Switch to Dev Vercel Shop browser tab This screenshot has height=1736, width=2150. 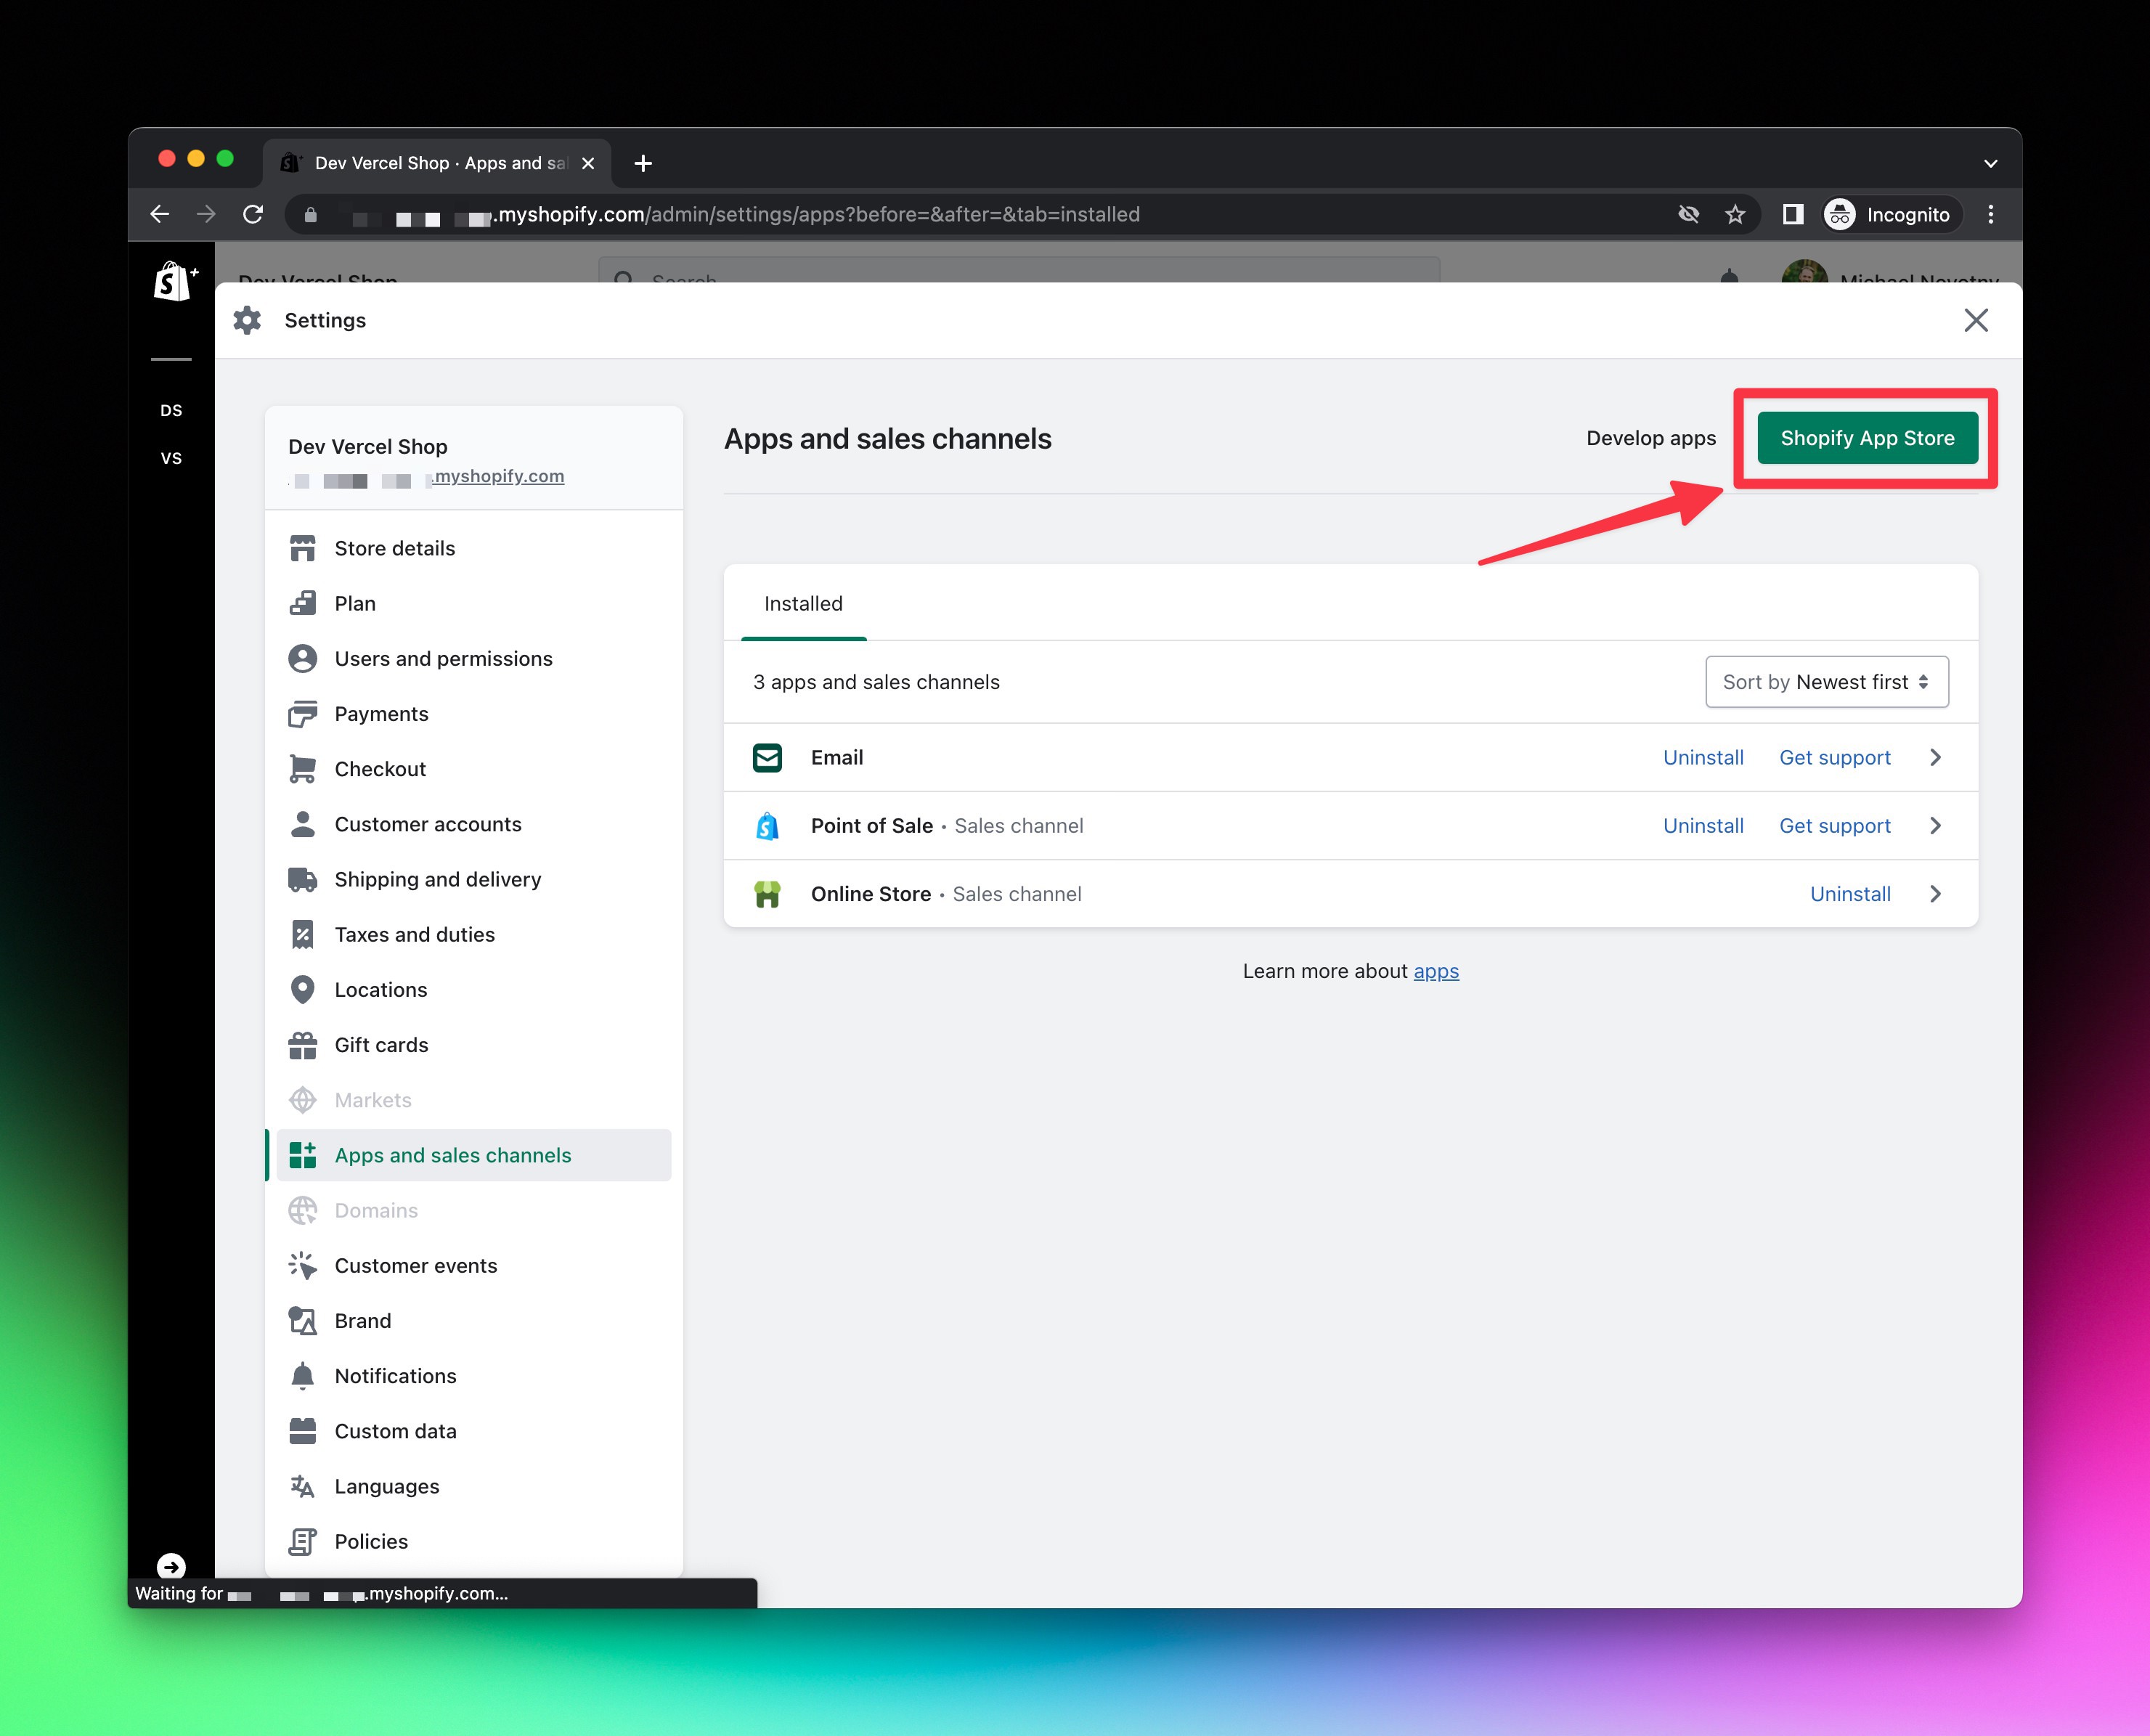pyautogui.click(x=437, y=163)
